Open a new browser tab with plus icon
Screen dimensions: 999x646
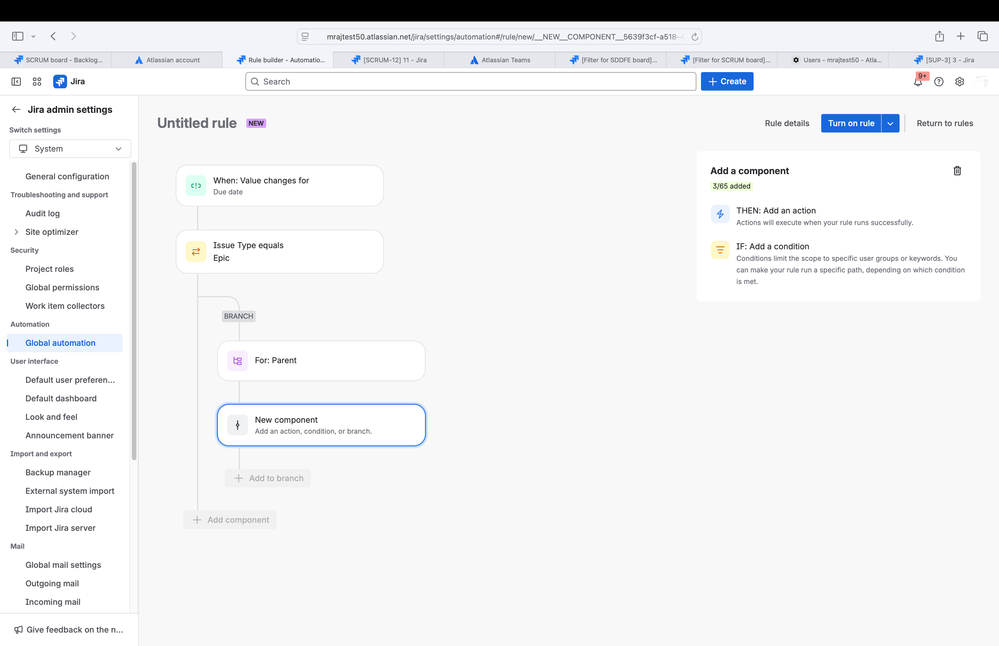[960, 36]
